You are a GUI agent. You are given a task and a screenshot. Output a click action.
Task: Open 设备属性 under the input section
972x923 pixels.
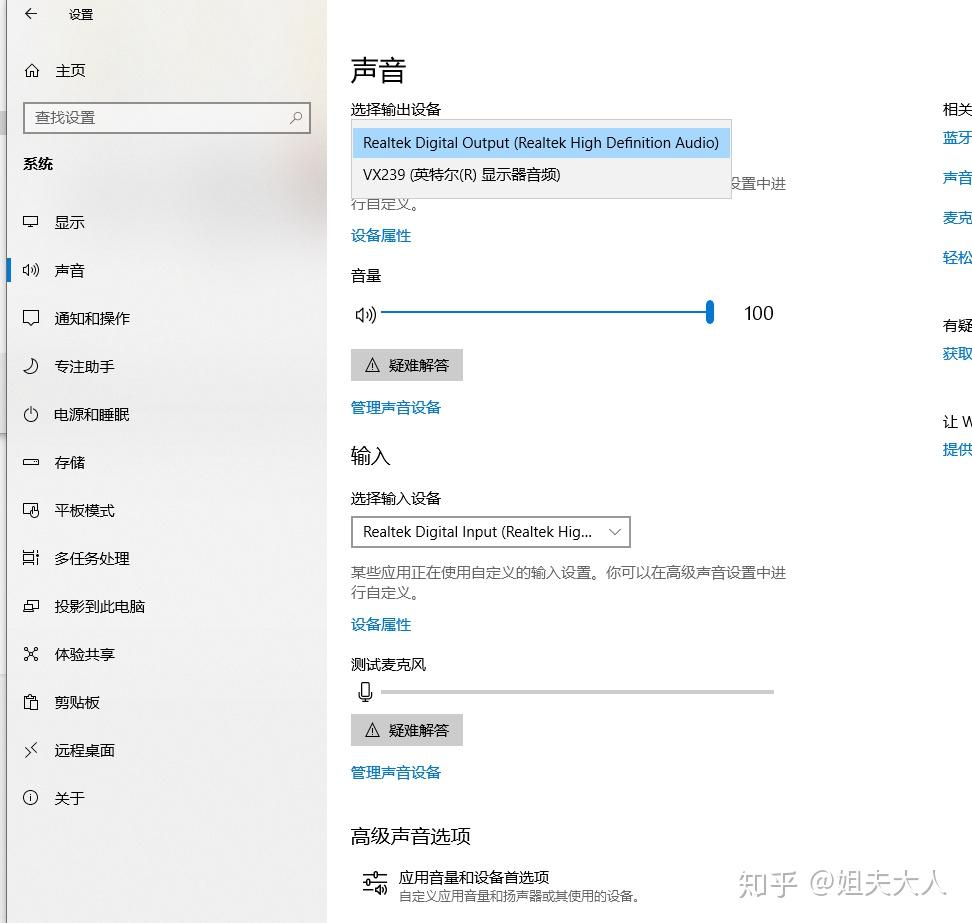(x=381, y=624)
